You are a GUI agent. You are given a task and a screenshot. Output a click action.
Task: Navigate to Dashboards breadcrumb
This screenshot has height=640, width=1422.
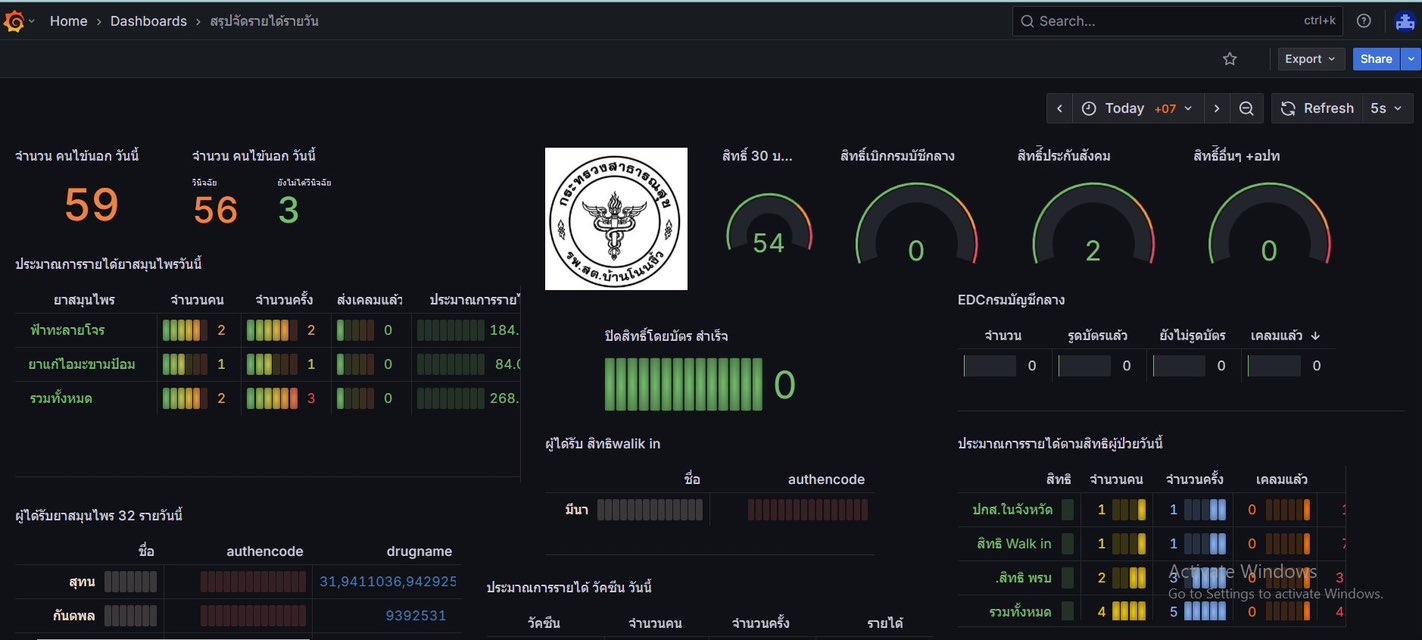(148, 21)
